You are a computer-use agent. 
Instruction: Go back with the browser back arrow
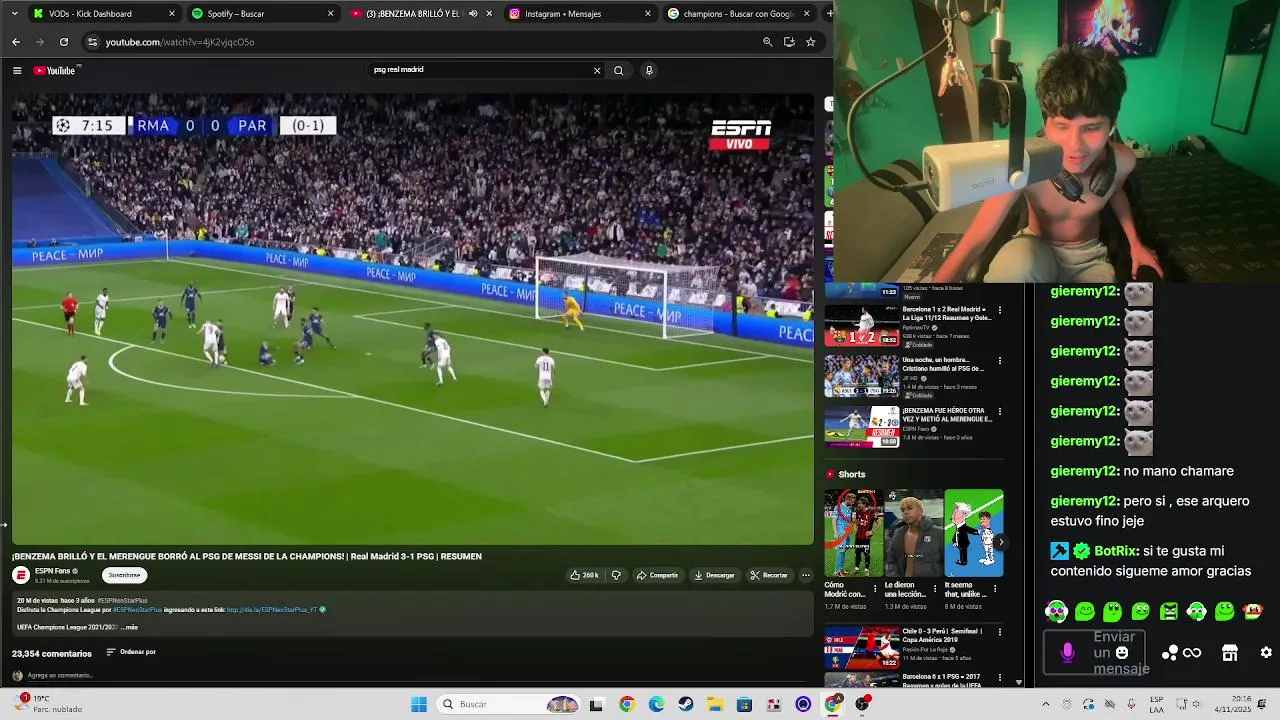coord(16,42)
